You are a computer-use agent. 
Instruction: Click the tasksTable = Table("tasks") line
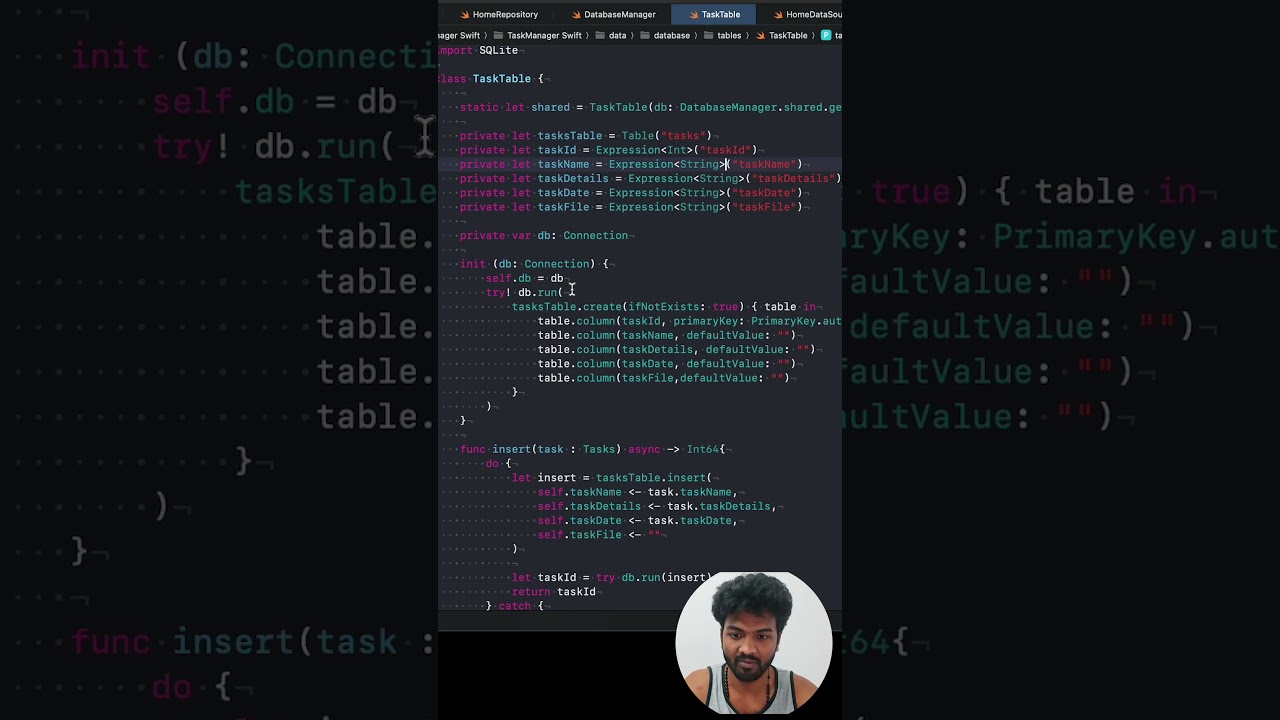(585, 135)
